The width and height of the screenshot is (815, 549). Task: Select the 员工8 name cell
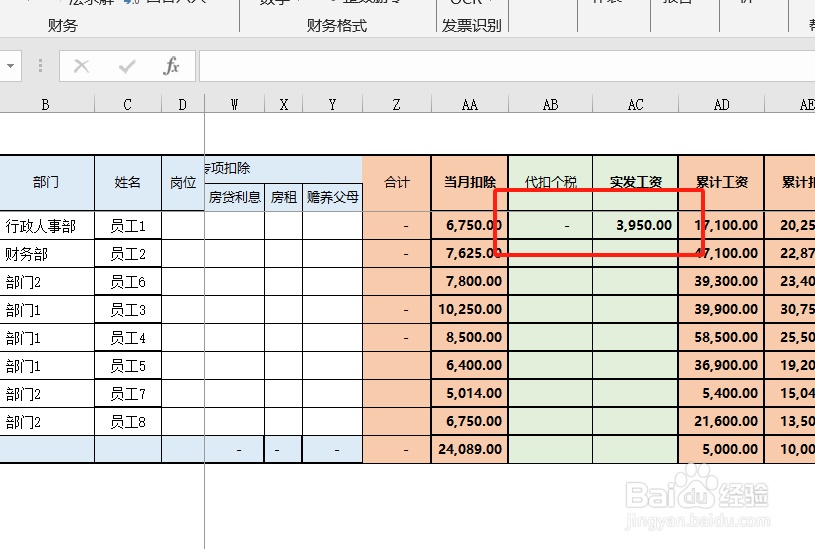128,422
